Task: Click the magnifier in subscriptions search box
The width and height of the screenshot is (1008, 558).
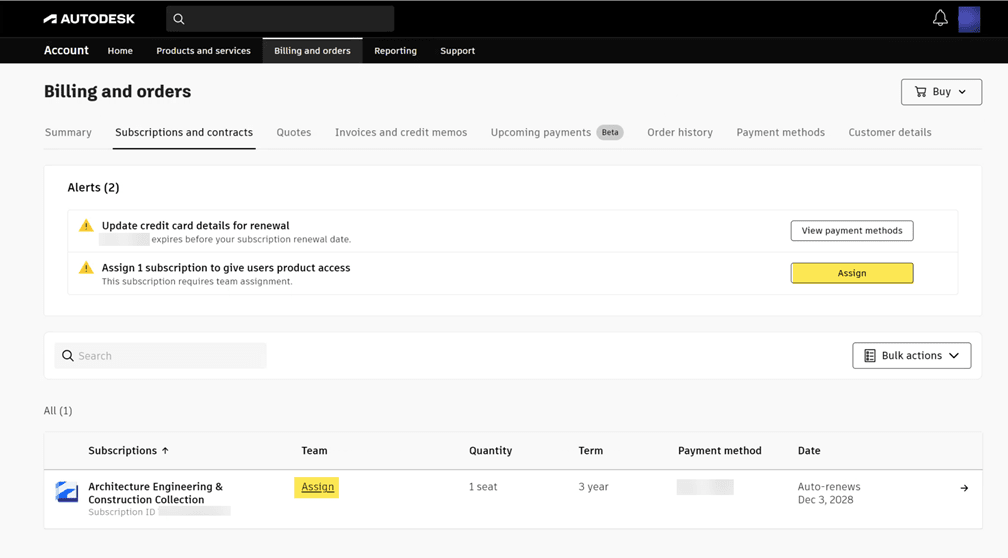Action: 68,356
